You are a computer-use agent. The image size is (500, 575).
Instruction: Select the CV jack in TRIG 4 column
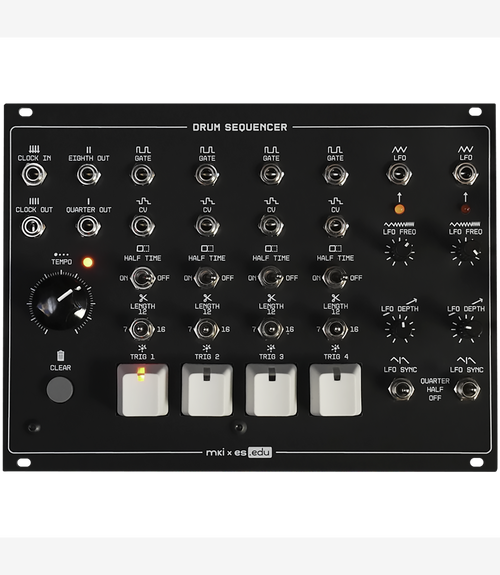335,226
